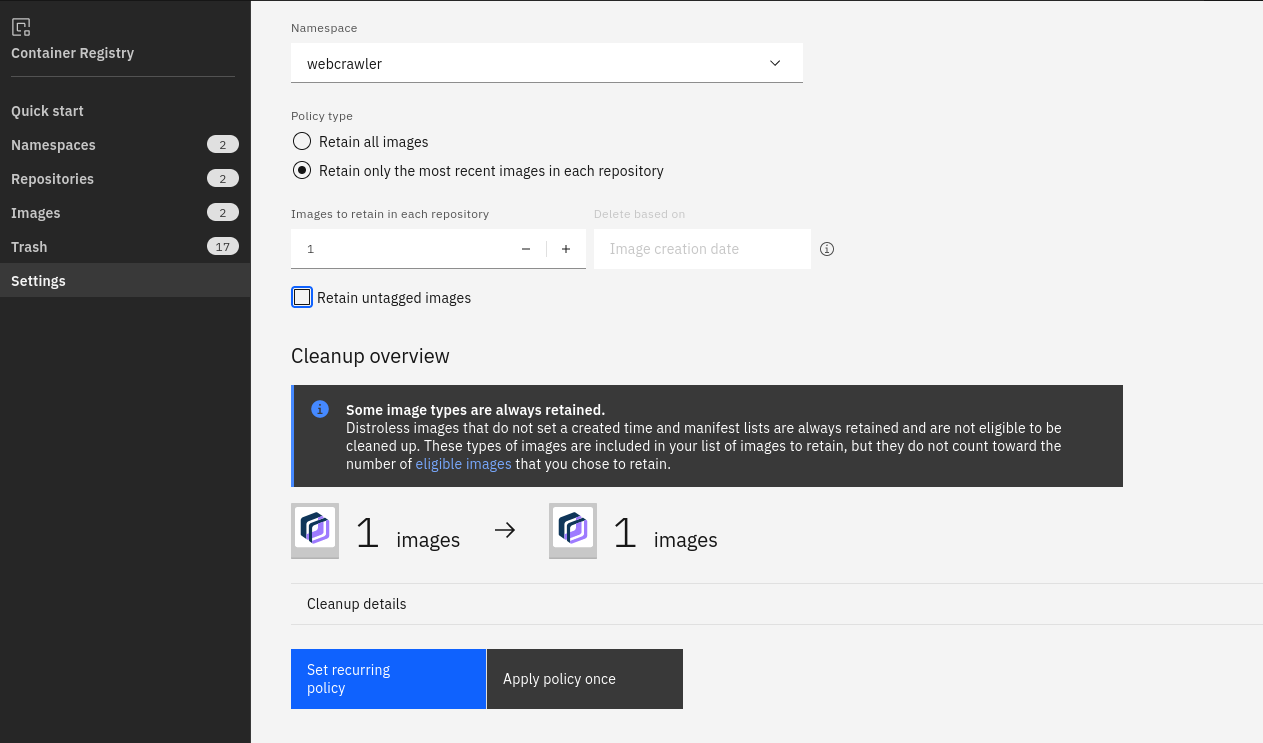Go to Trash in the sidebar
The image size is (1263, 743).
[x=29, y=247]
